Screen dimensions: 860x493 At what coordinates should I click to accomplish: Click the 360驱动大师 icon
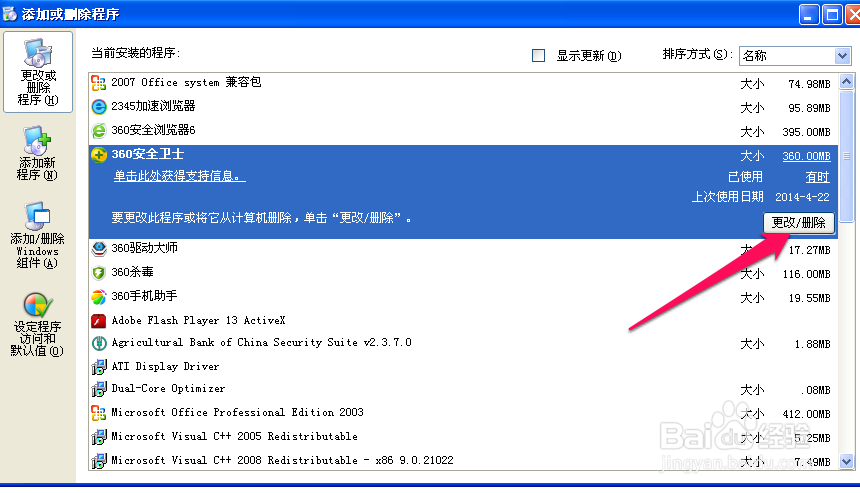(x=99, y=249)
